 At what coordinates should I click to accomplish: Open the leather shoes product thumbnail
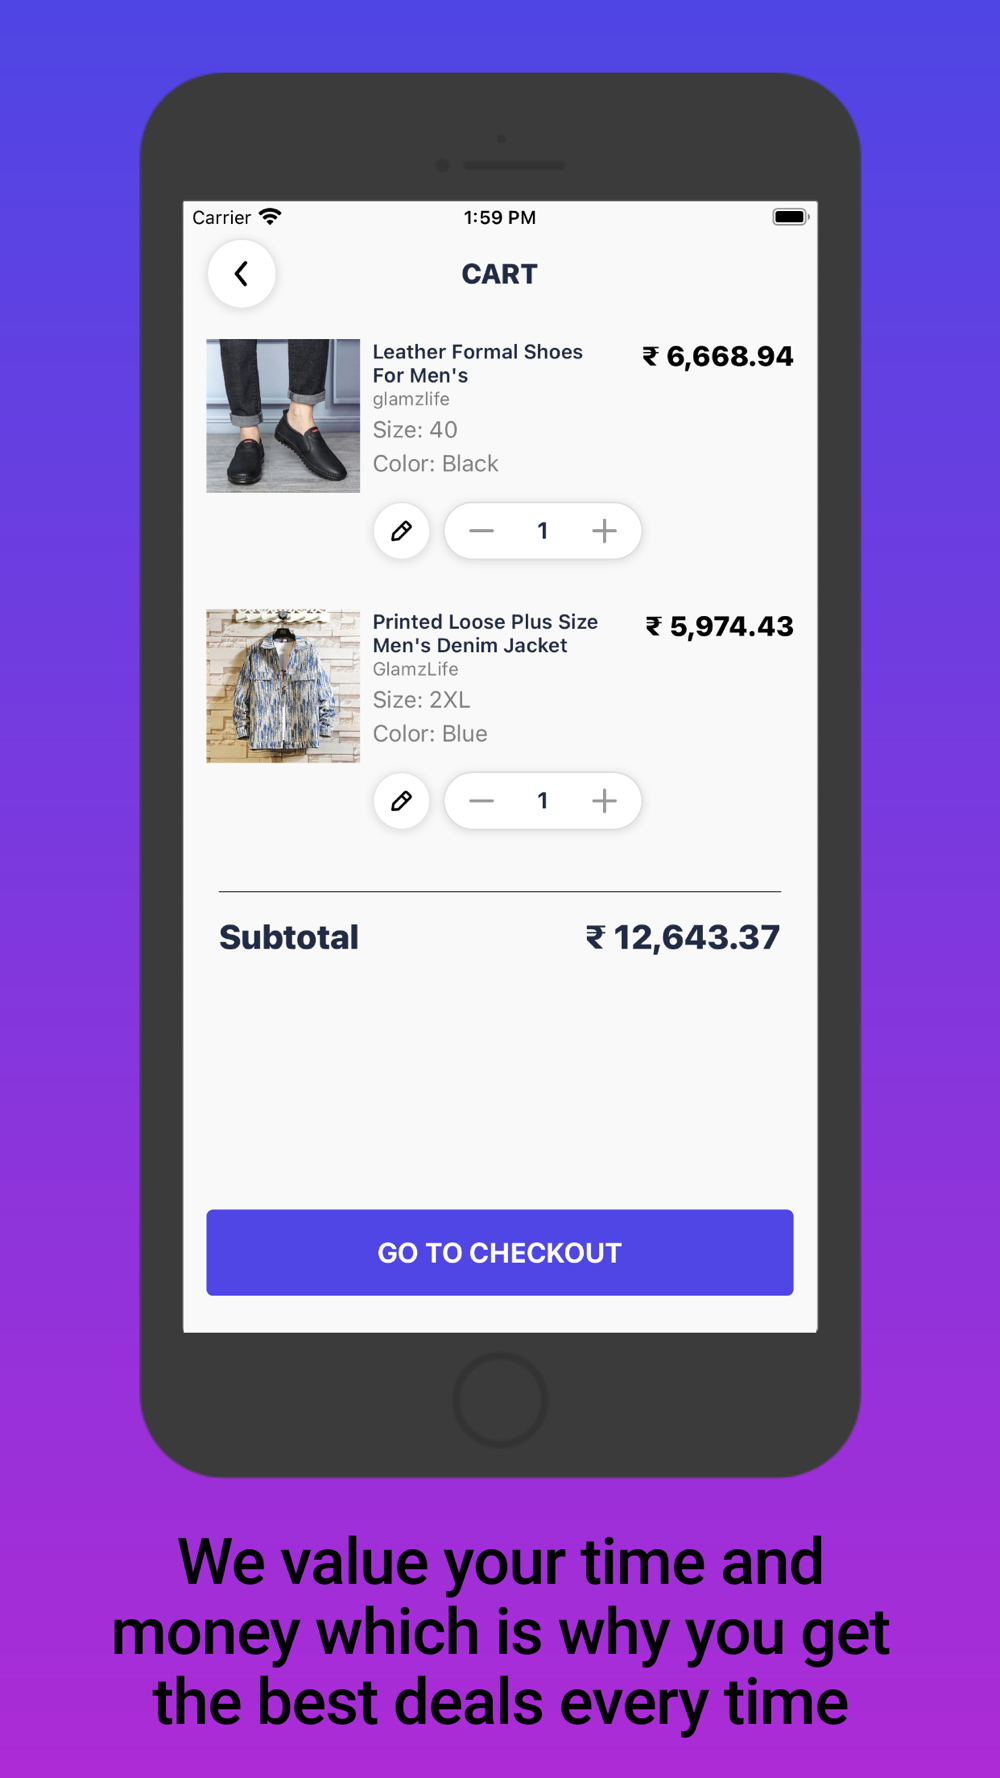283,415
